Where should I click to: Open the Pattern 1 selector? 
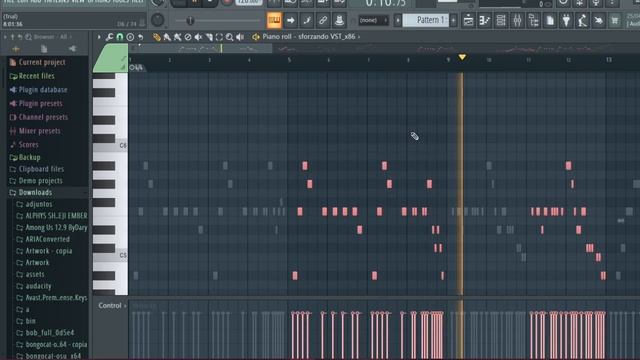[x=427, y=20]
